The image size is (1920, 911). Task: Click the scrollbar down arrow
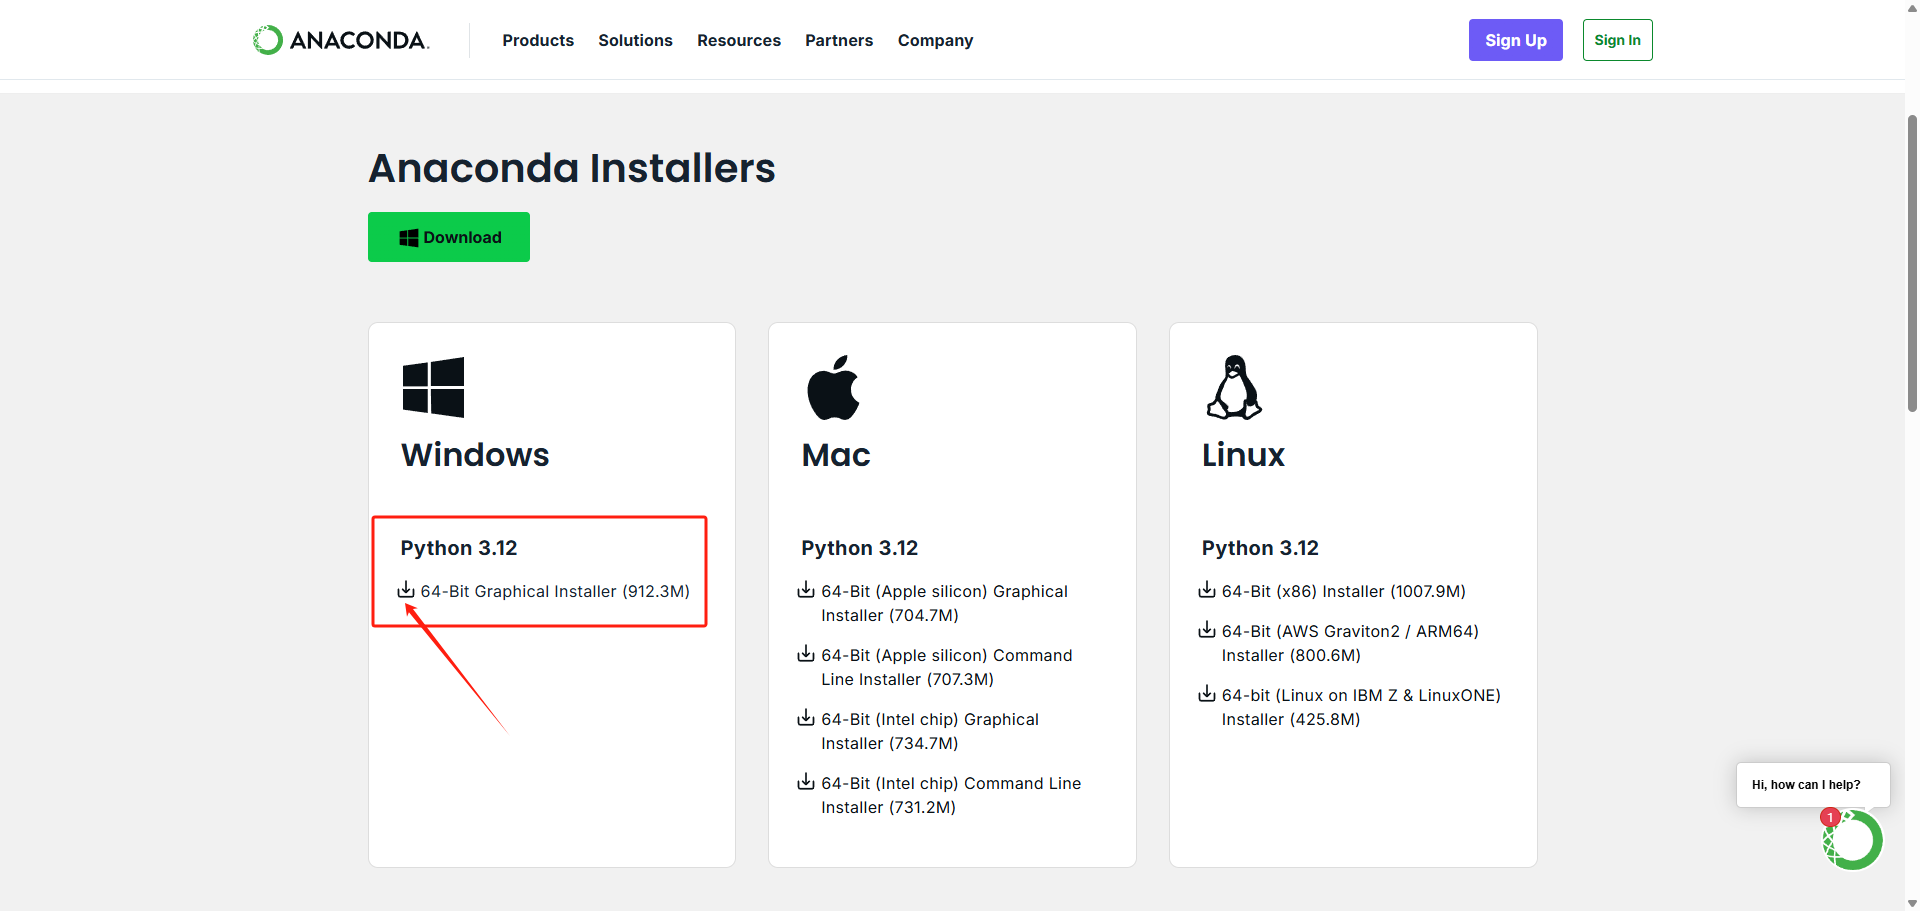(1911, 902)
